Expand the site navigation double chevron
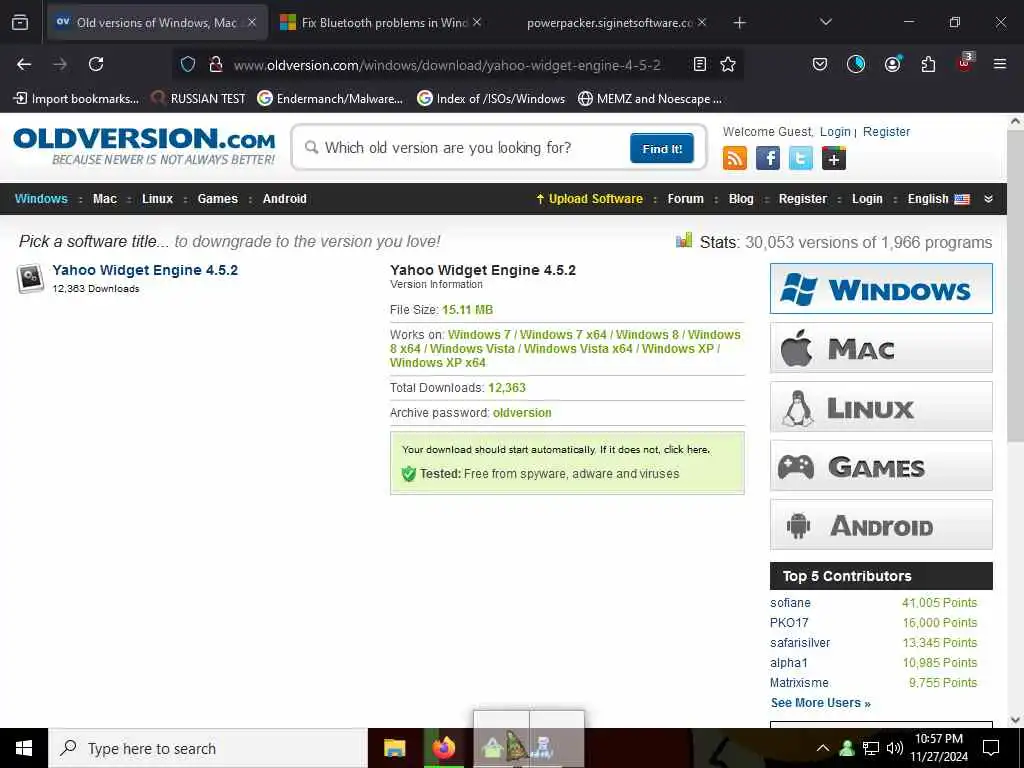The image size is (1024, 768). [x=988, y=199]
